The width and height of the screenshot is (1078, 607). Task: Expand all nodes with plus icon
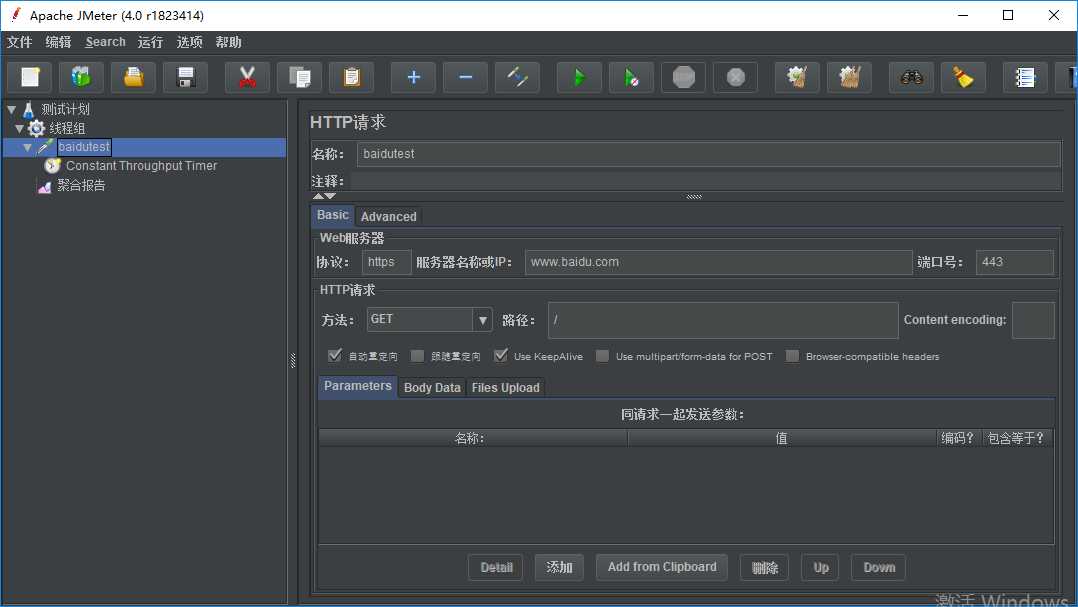pos(413,77)
